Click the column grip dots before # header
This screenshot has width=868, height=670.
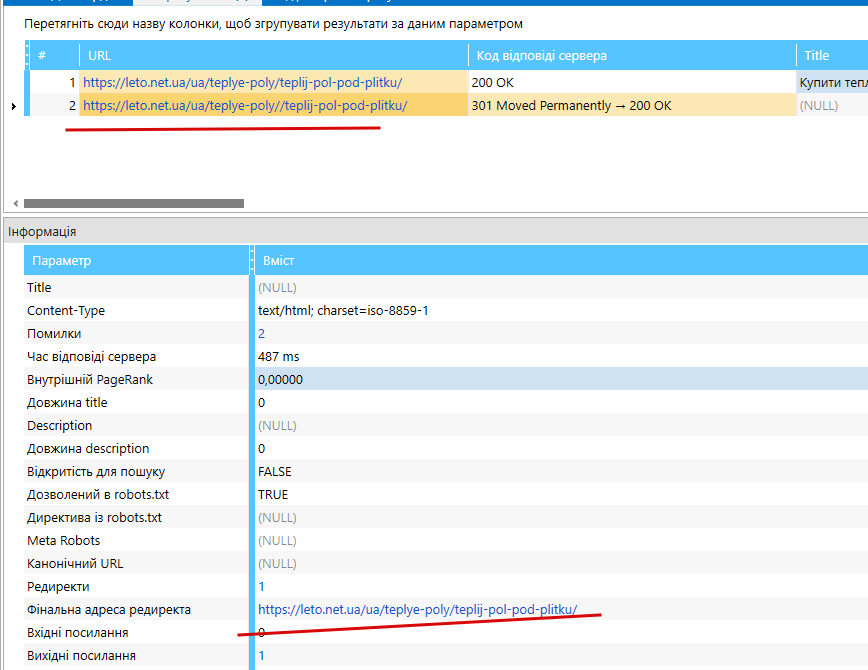tap(27, 55)
